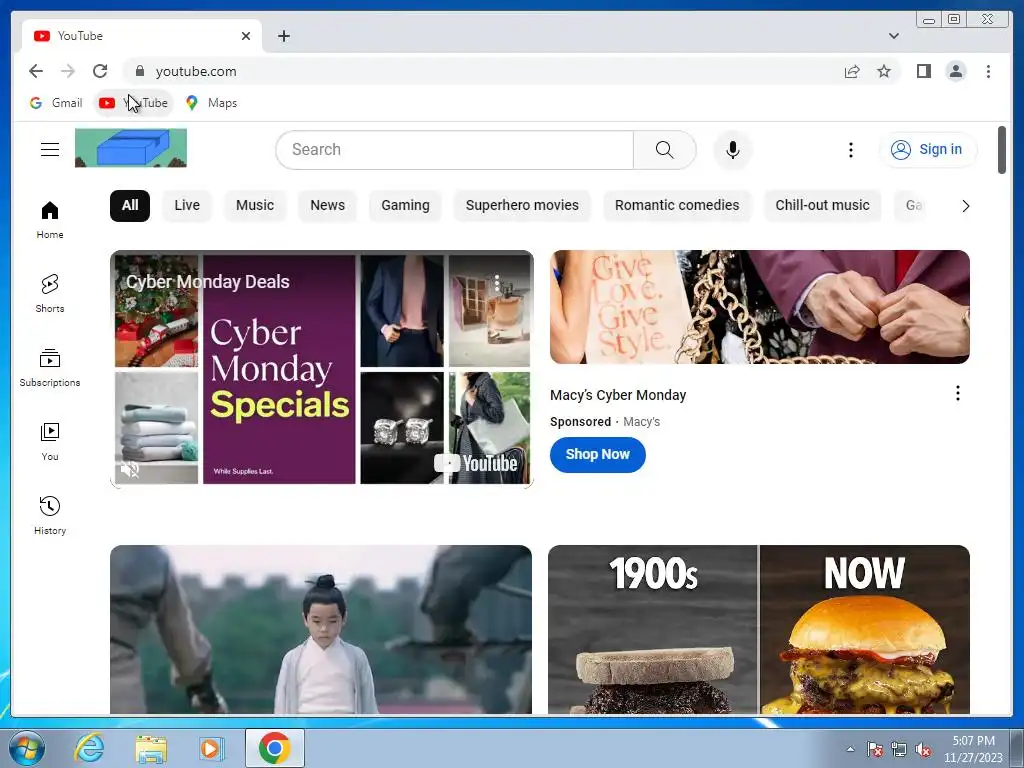This screenshot has height=768, width=1024.
Task: Open new tab with plus button
Action: coord(283,36)
